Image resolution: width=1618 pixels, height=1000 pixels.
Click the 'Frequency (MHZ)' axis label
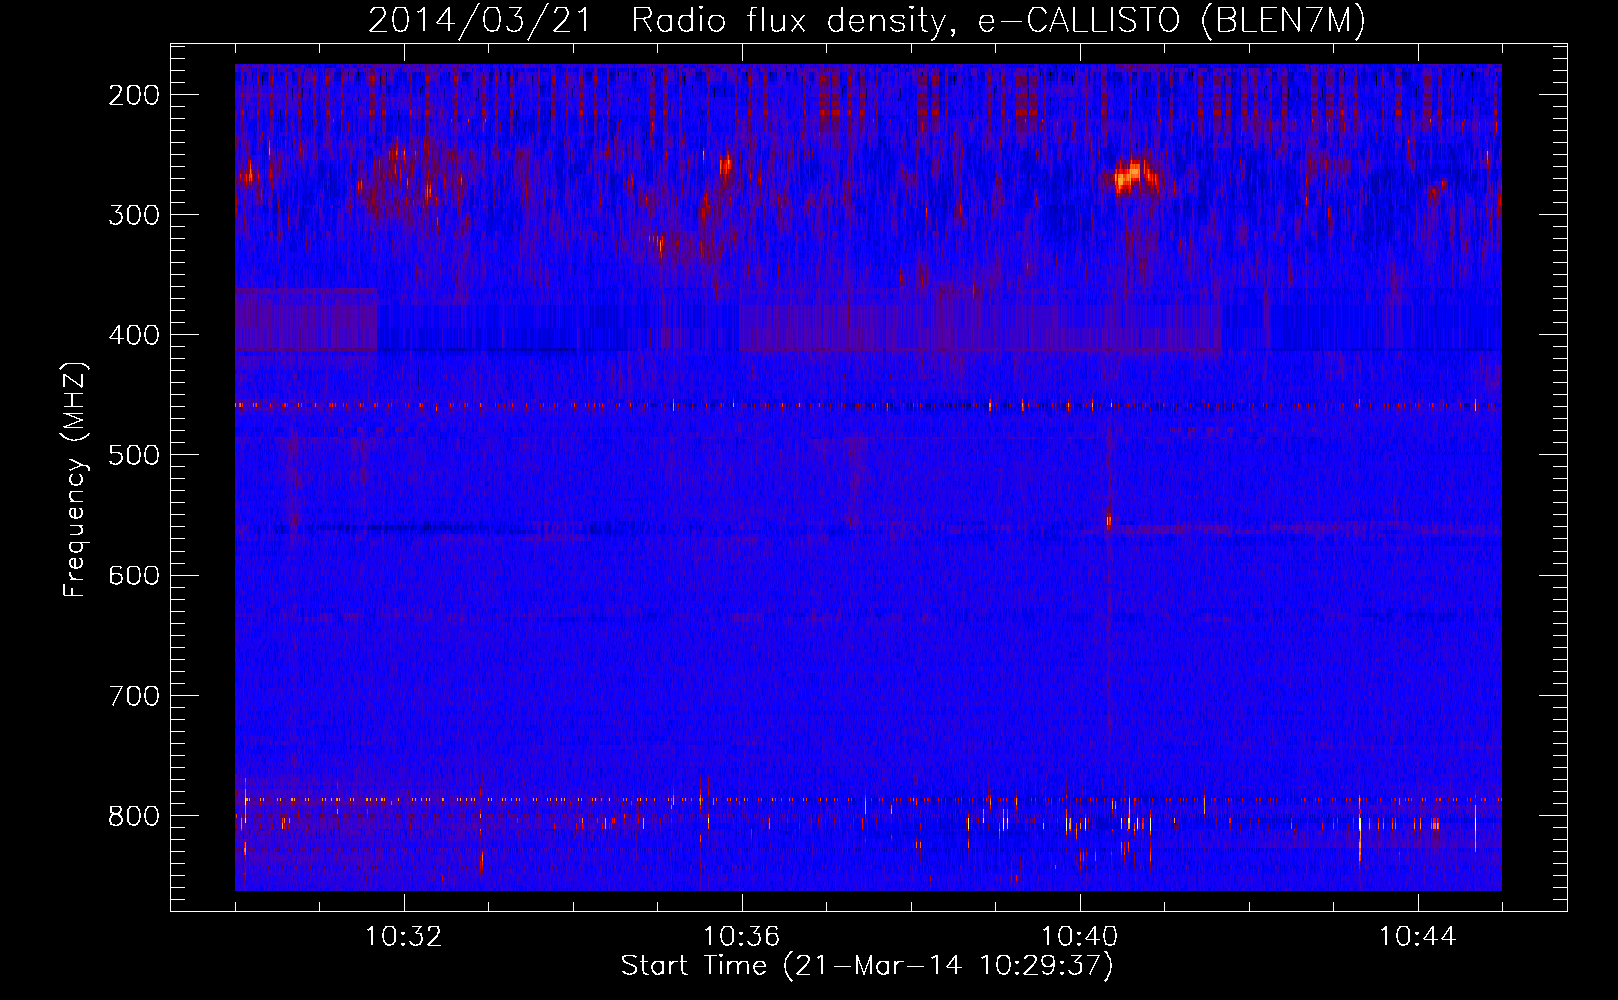[x=75, y=479]
